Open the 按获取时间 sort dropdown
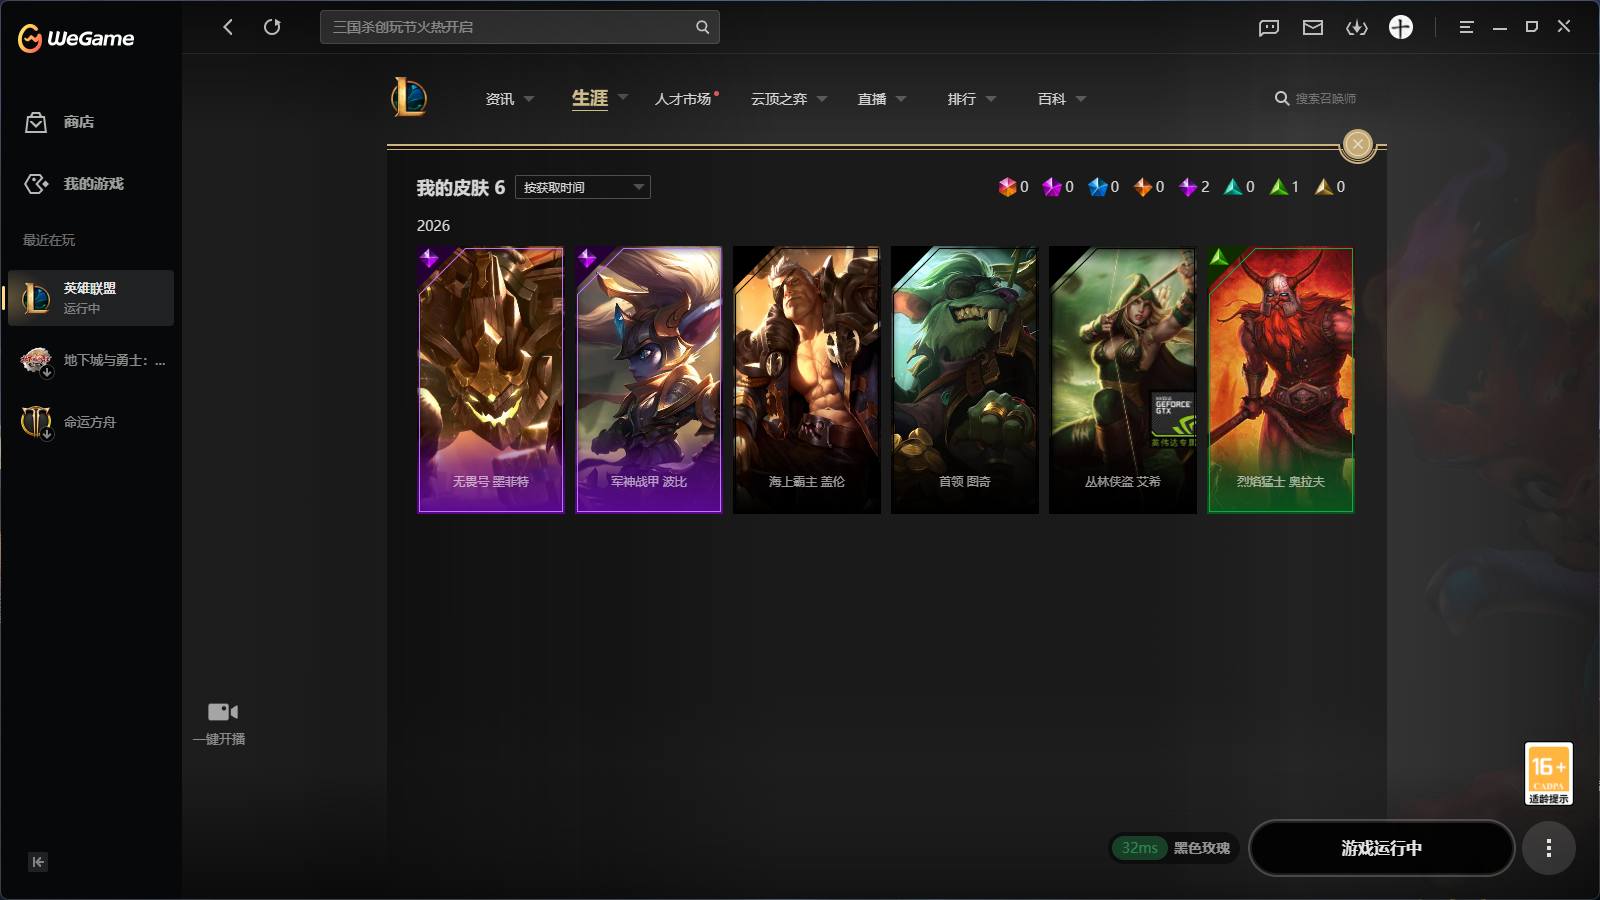 point(583,187)
